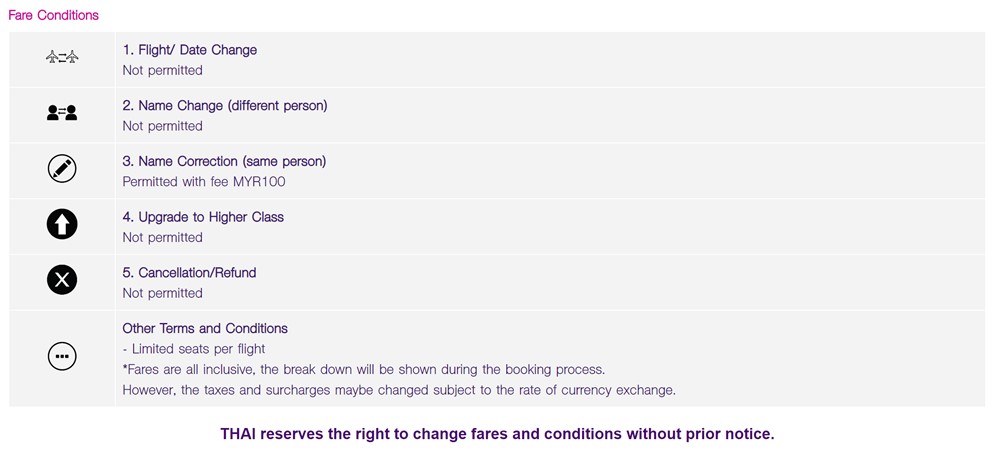Click 'Not permitted' under Flight/ Date Change
This screenshot has width=1000, height=453.
point(163,70)
